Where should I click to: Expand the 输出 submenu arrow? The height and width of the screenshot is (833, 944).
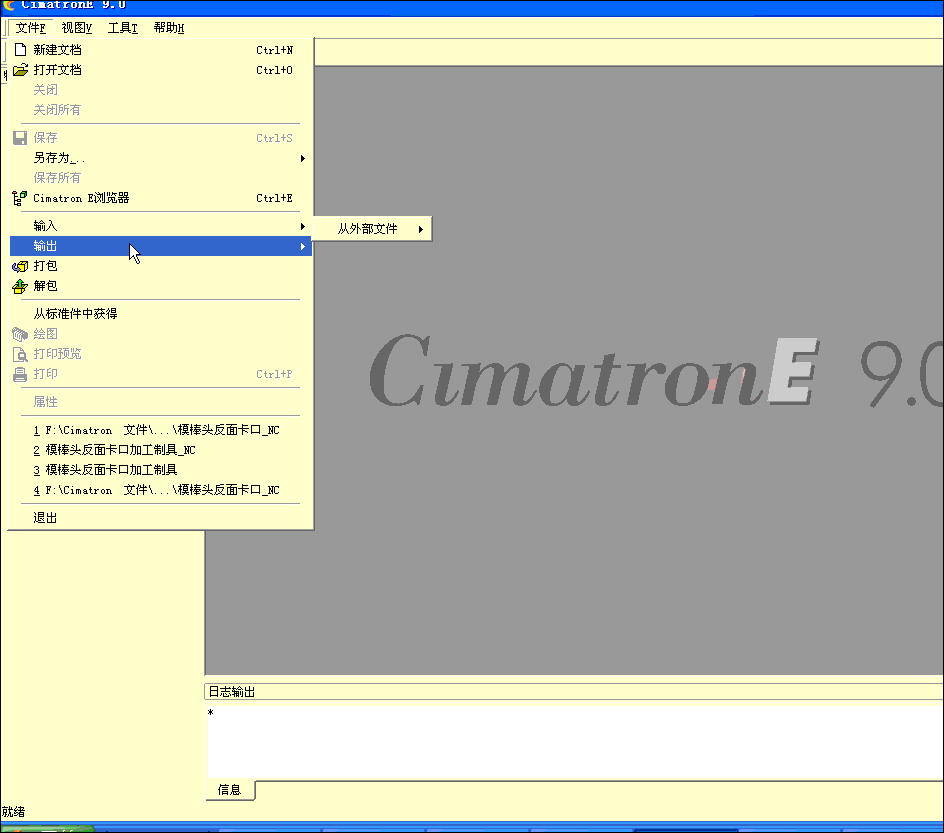(303, 246)
